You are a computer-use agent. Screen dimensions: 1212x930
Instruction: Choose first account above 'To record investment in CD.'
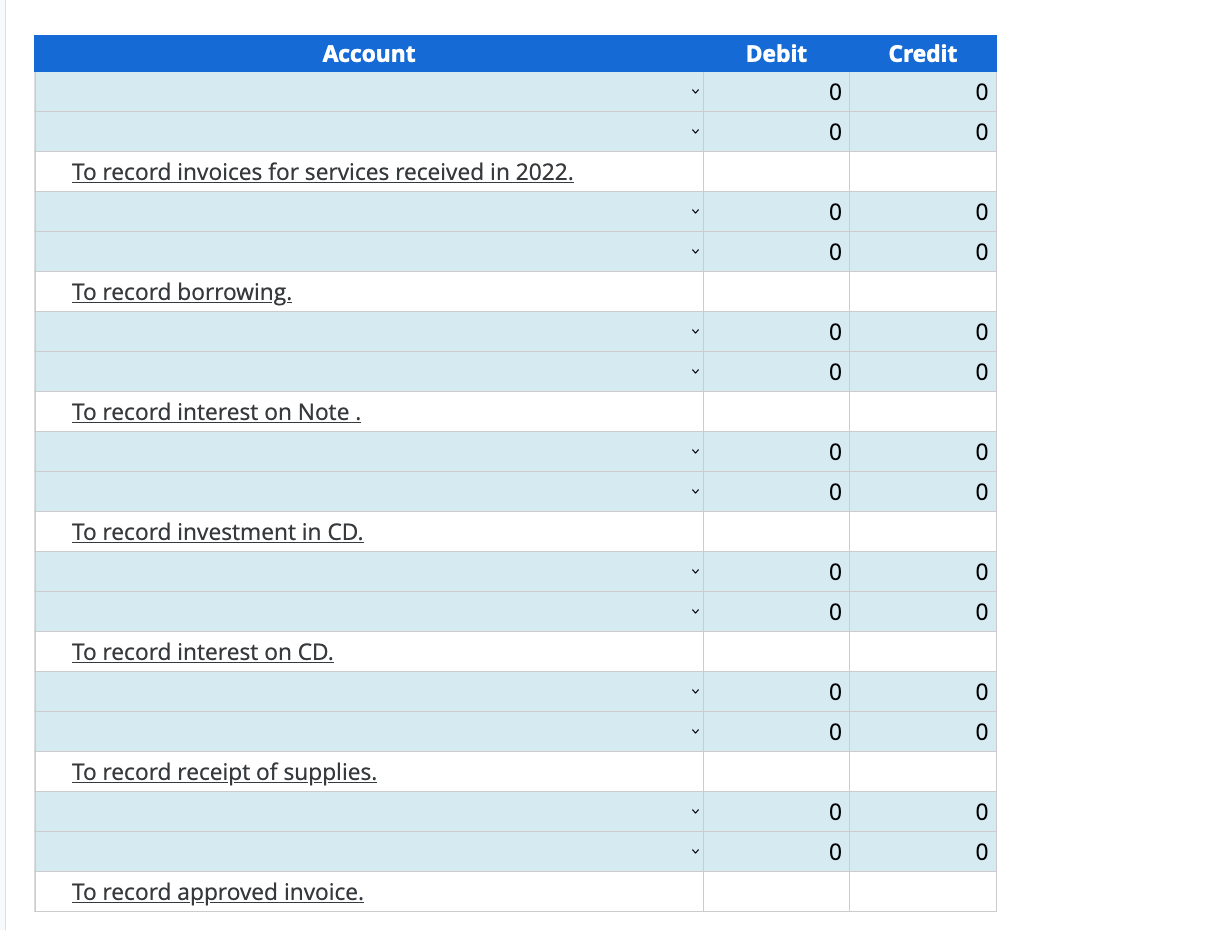(x=369, y=452)
